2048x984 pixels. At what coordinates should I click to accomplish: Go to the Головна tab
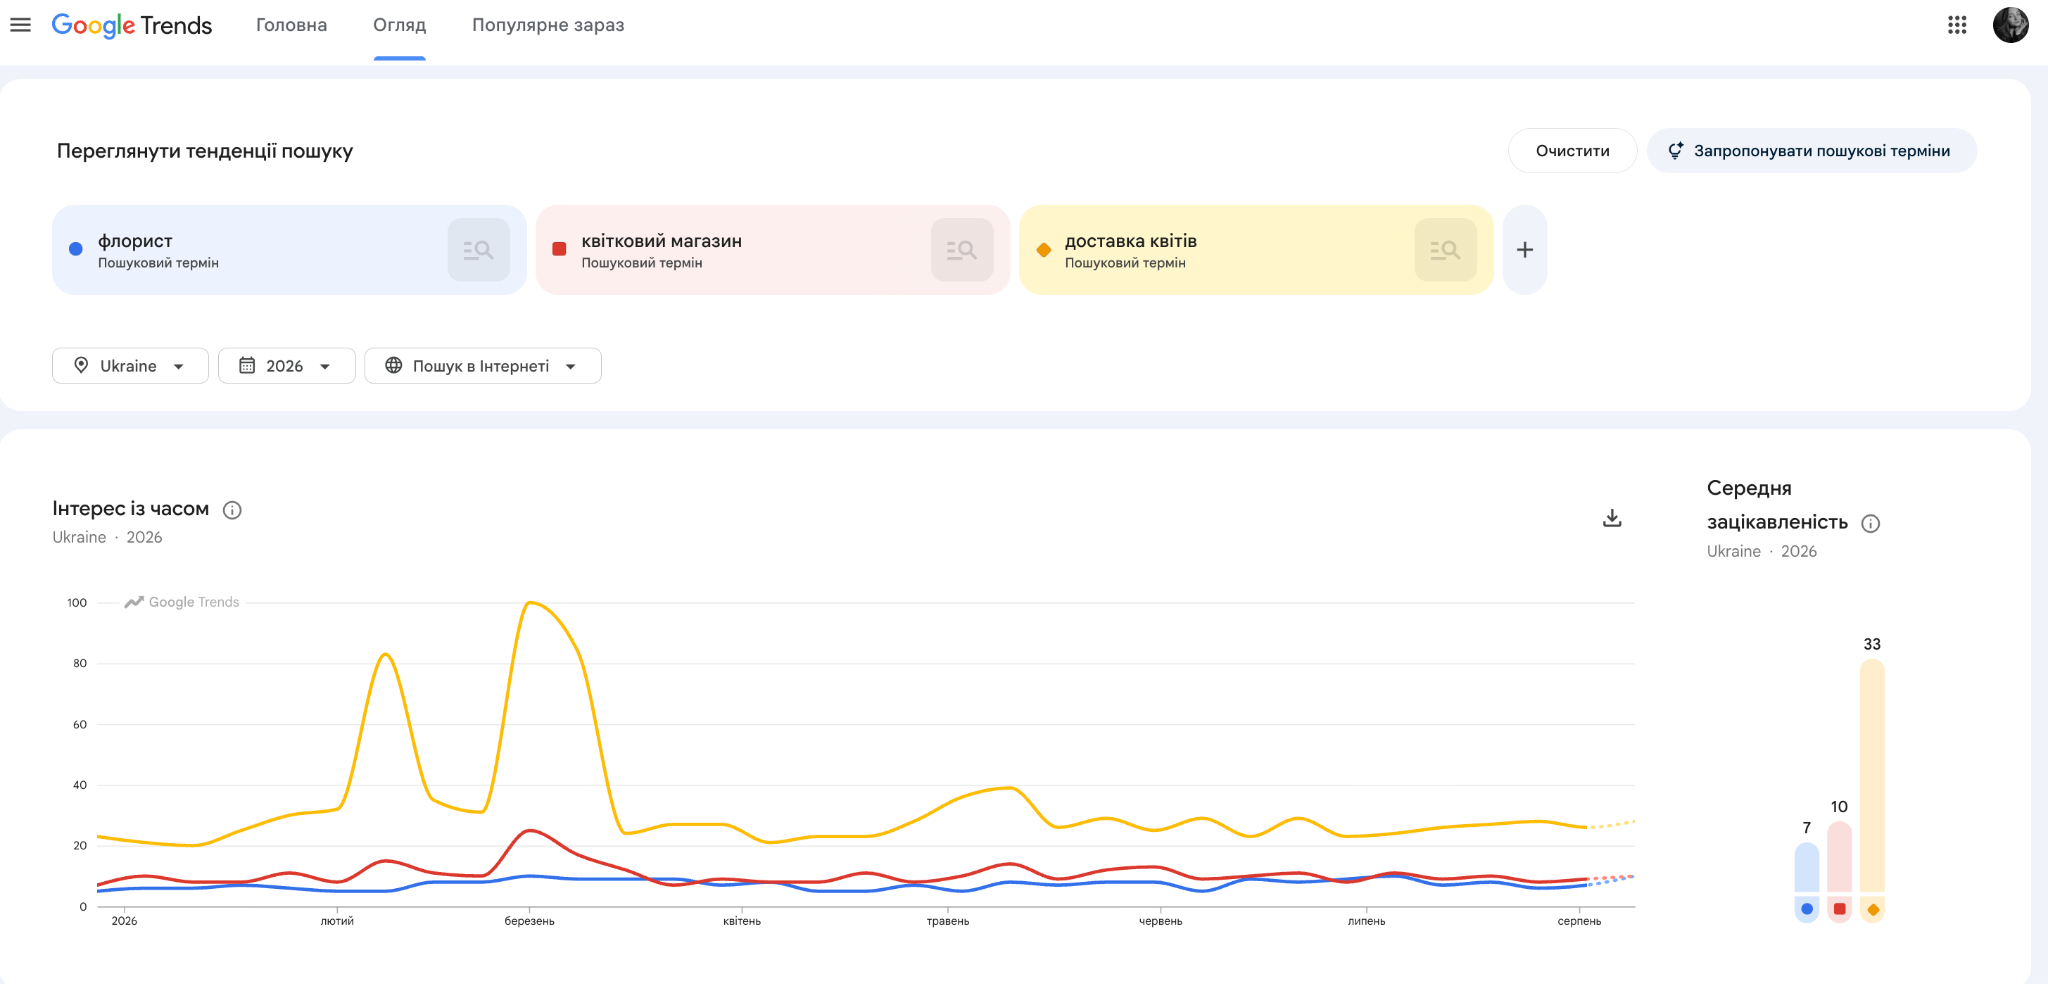[x=291, y=25]
